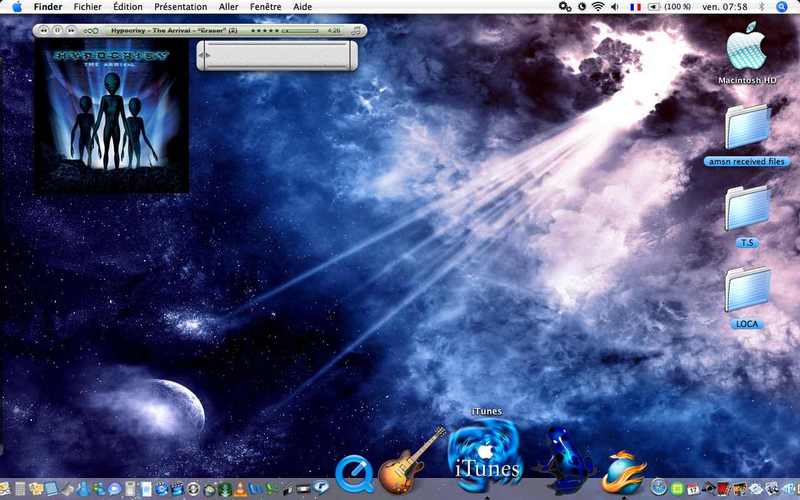The image size is (800, 500).
Task: Open the battery status menu
Action: pos(669,7)
